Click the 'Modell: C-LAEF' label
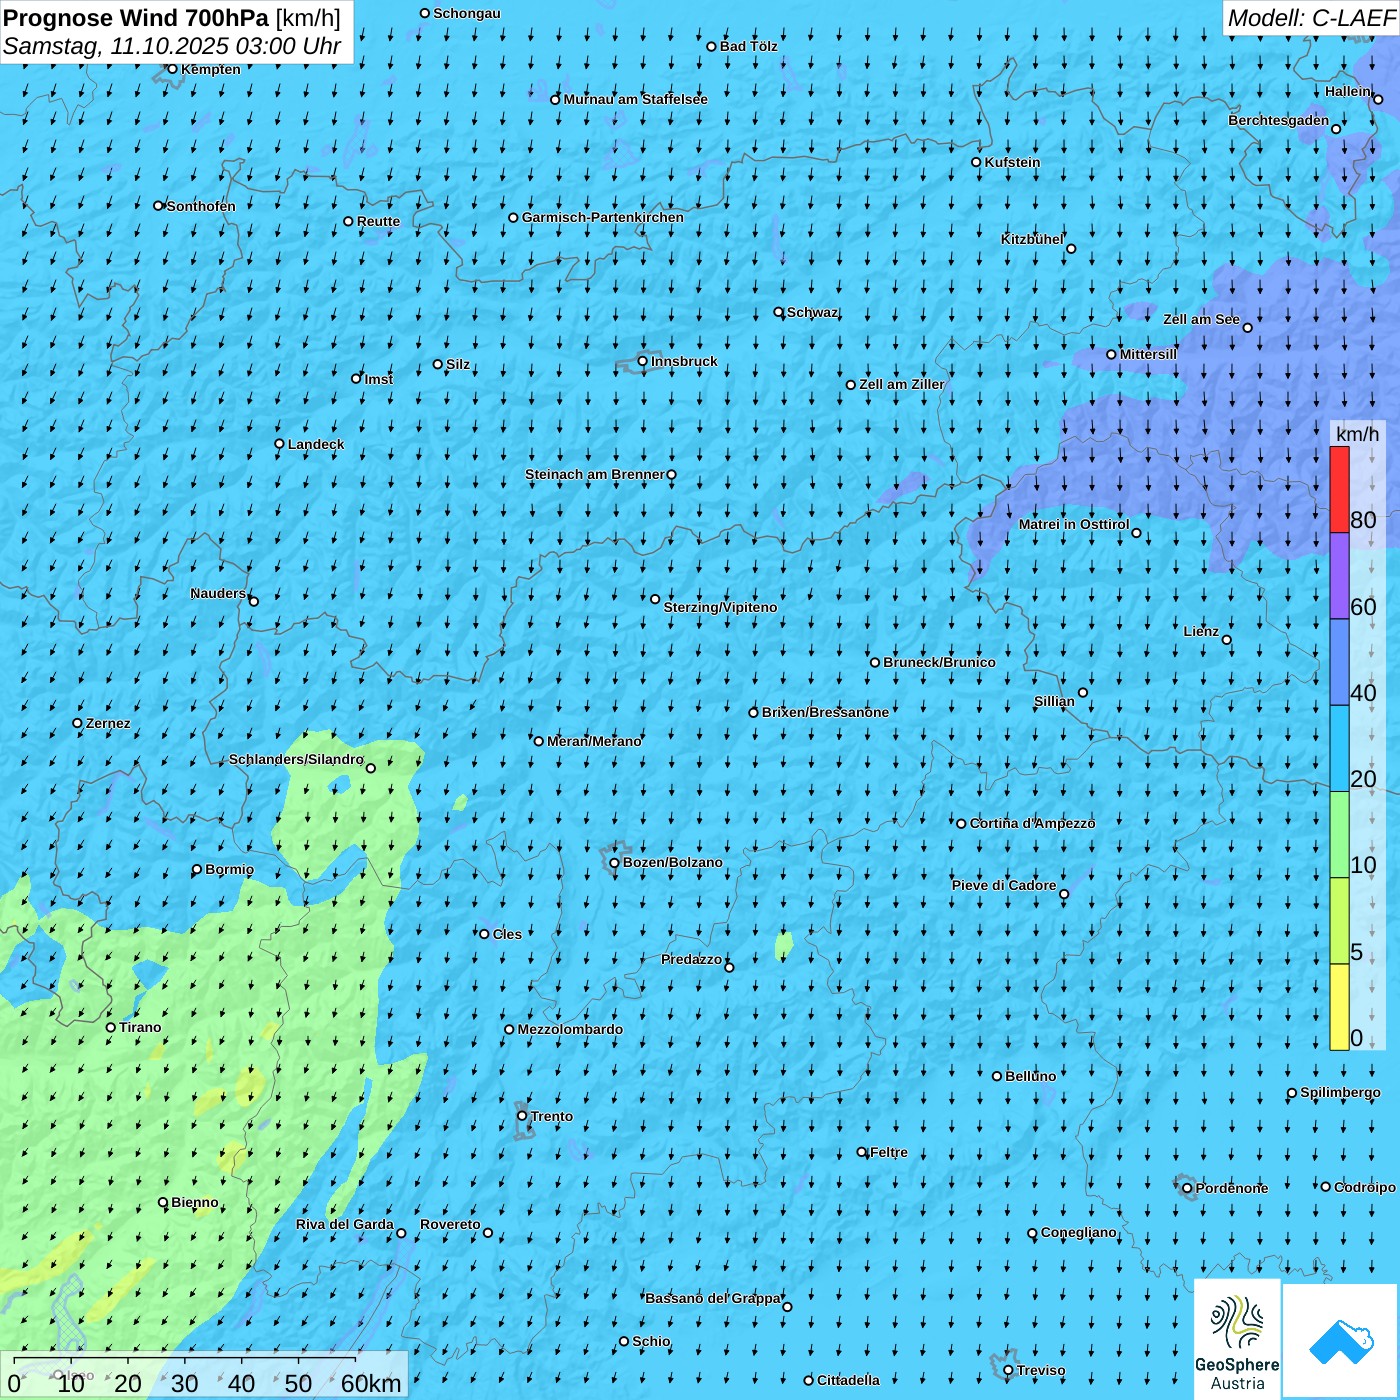This screenshot has height=1400, width=1400. click(1311, 18)
